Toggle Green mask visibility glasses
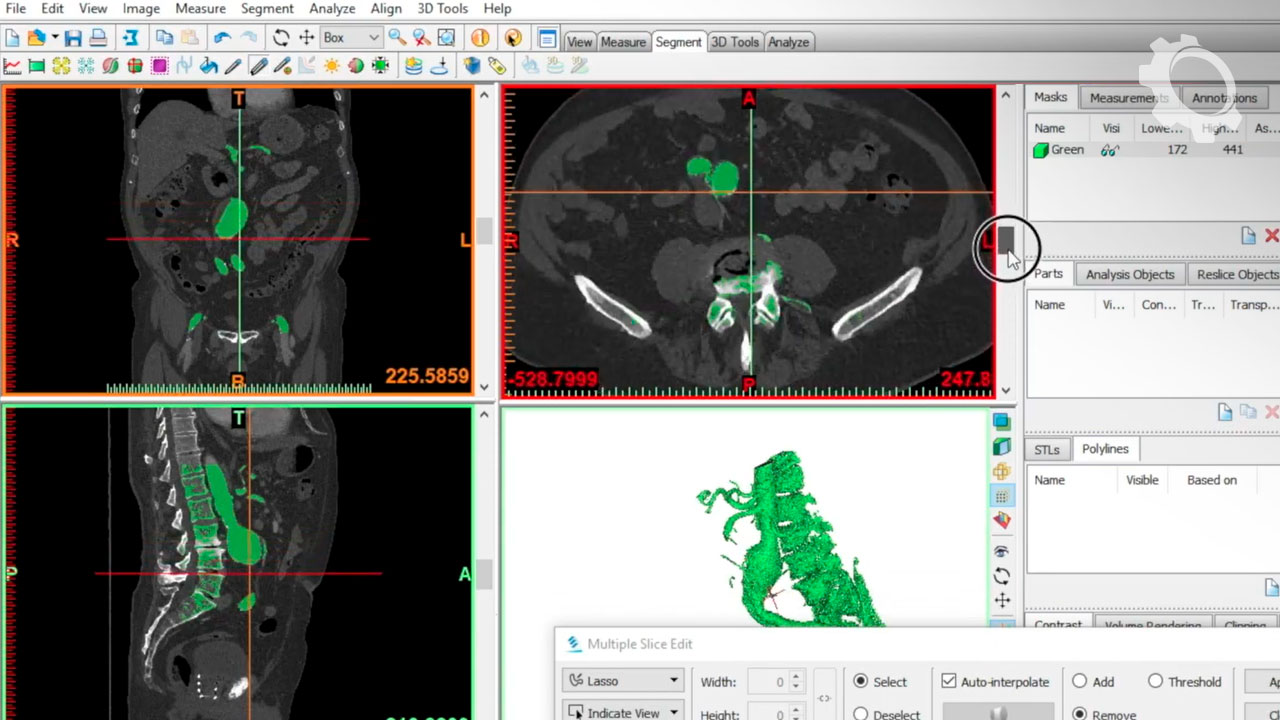 tap(1109, 150)
